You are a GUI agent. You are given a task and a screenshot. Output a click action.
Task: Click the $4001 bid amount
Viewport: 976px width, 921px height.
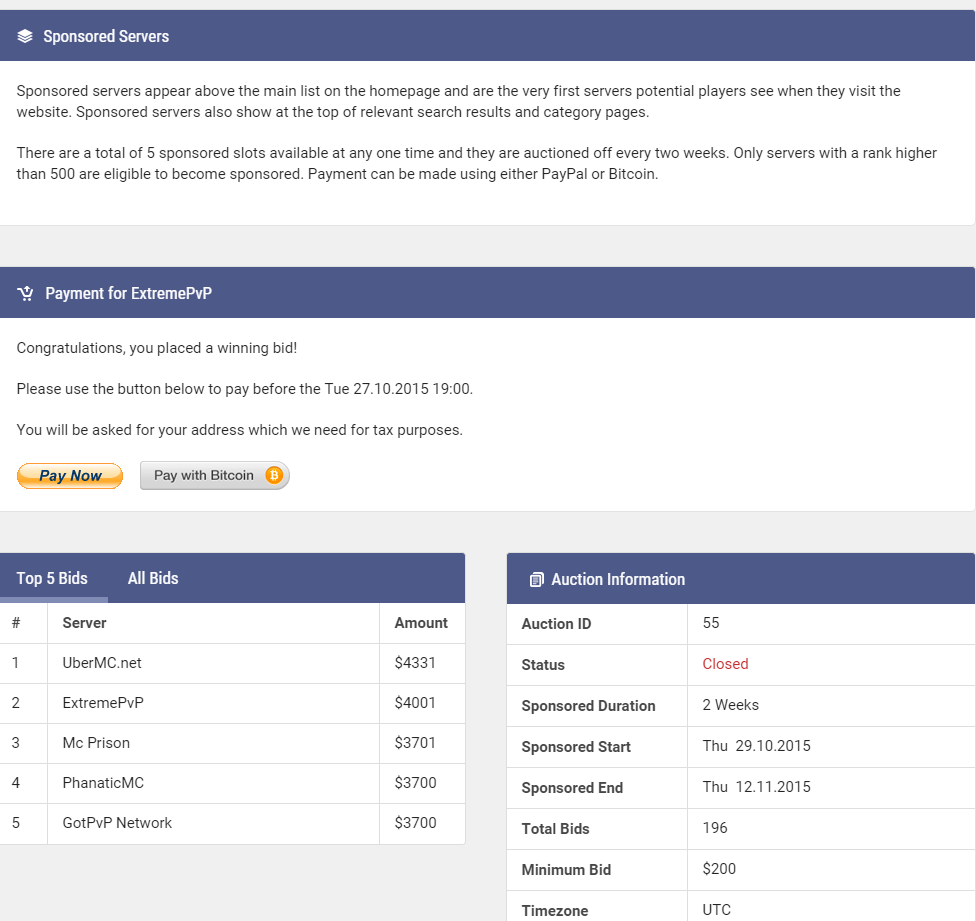[x=415, y=703]
